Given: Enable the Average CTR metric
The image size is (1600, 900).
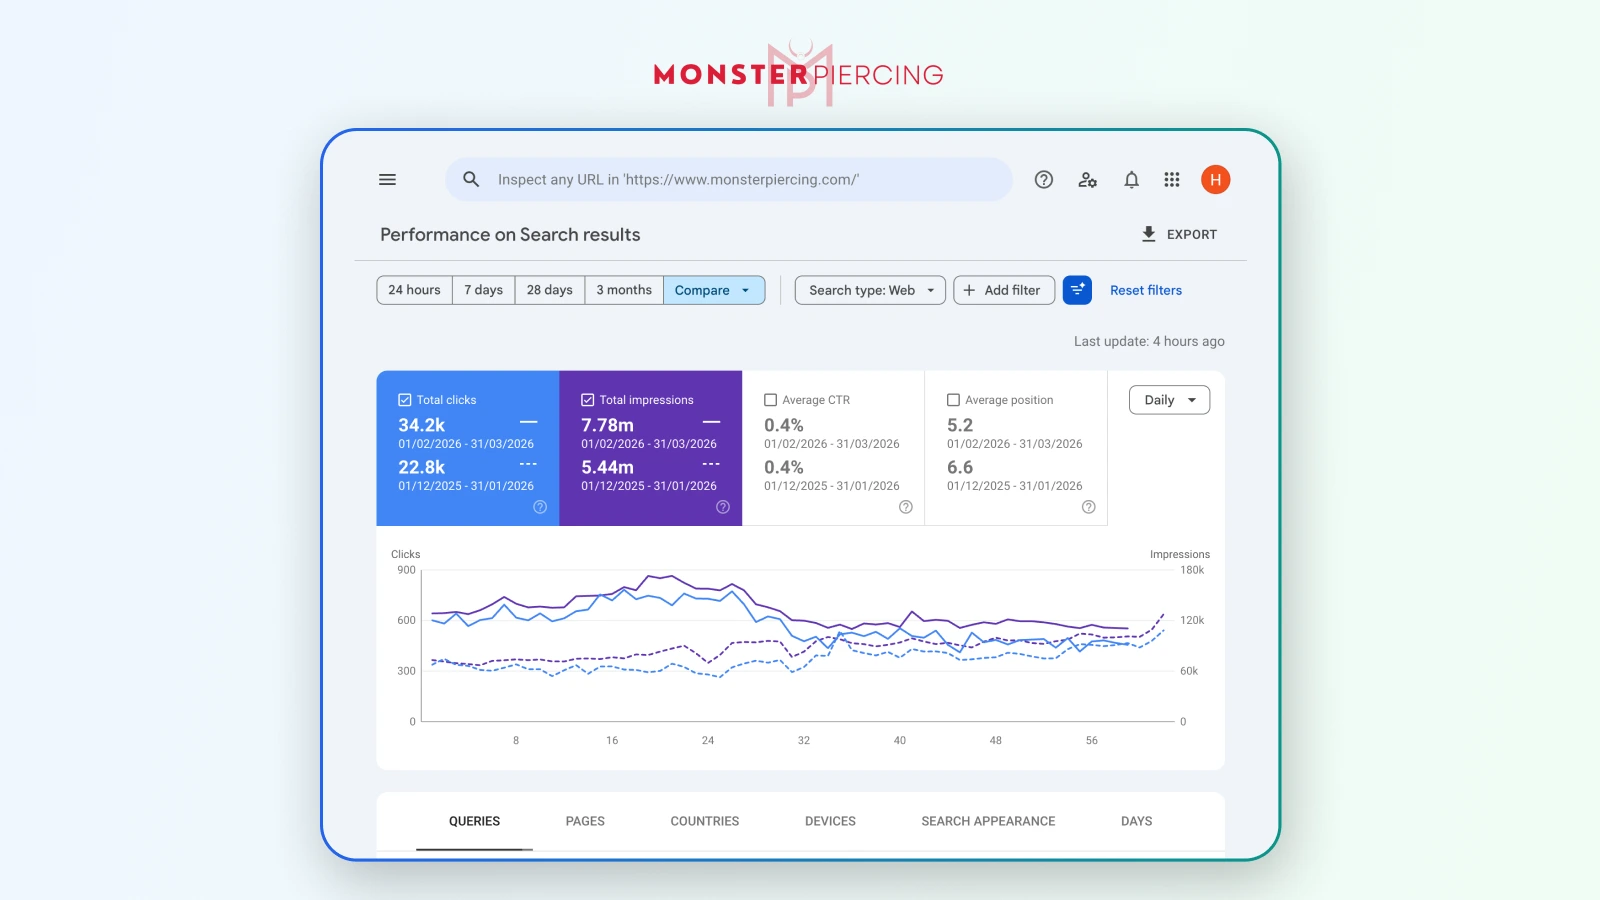Looking at the screenshot, I should (771, 399).
